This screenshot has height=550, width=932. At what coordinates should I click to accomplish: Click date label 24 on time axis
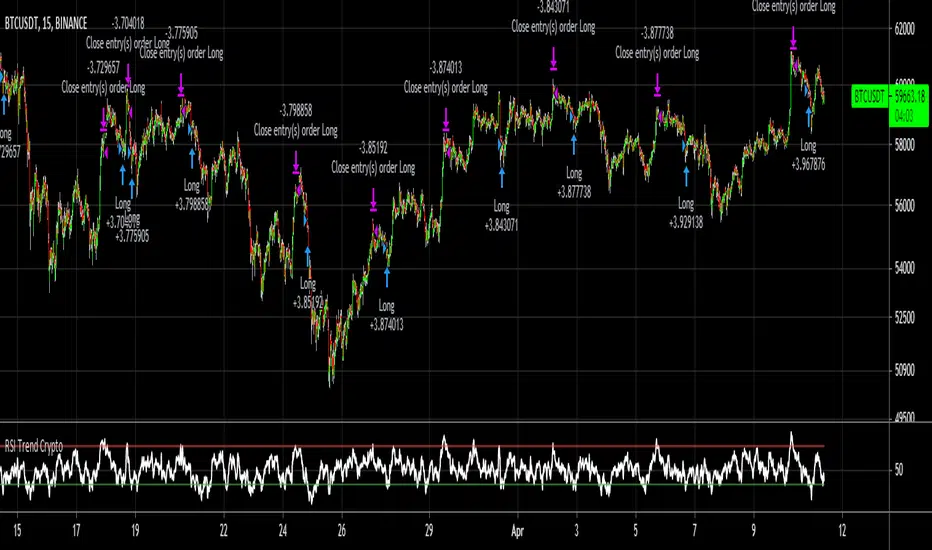pos(282,530)
